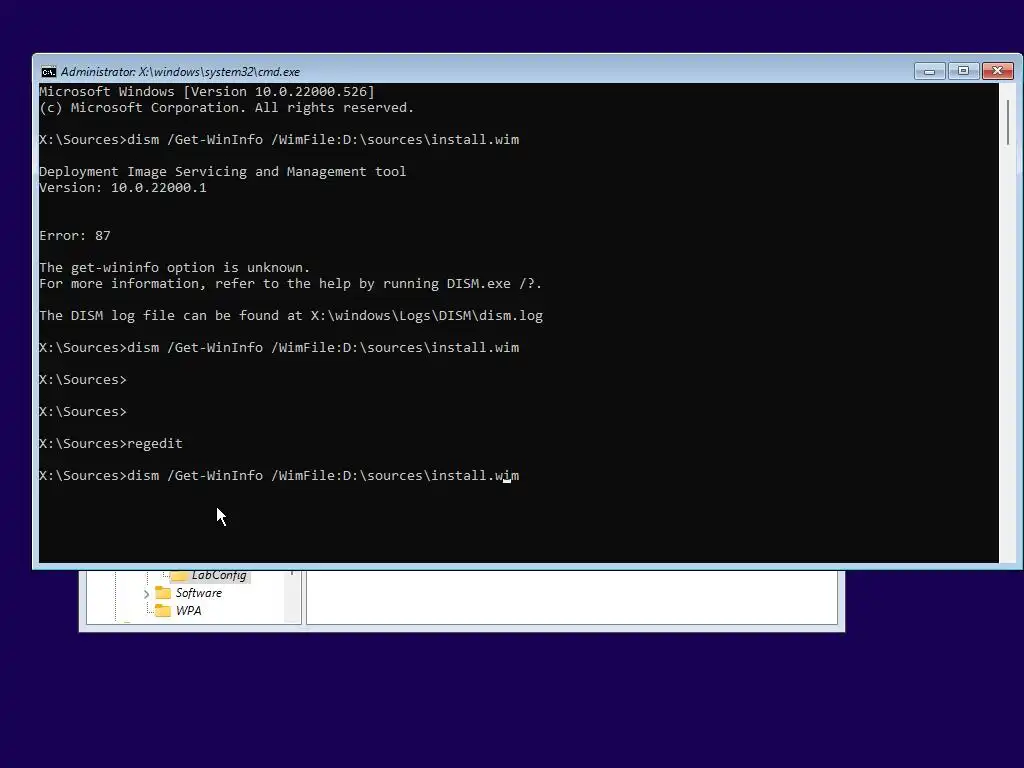Click the last dism /Get-WinInfo command line
Screen dimensions: 1024x768
279,475
